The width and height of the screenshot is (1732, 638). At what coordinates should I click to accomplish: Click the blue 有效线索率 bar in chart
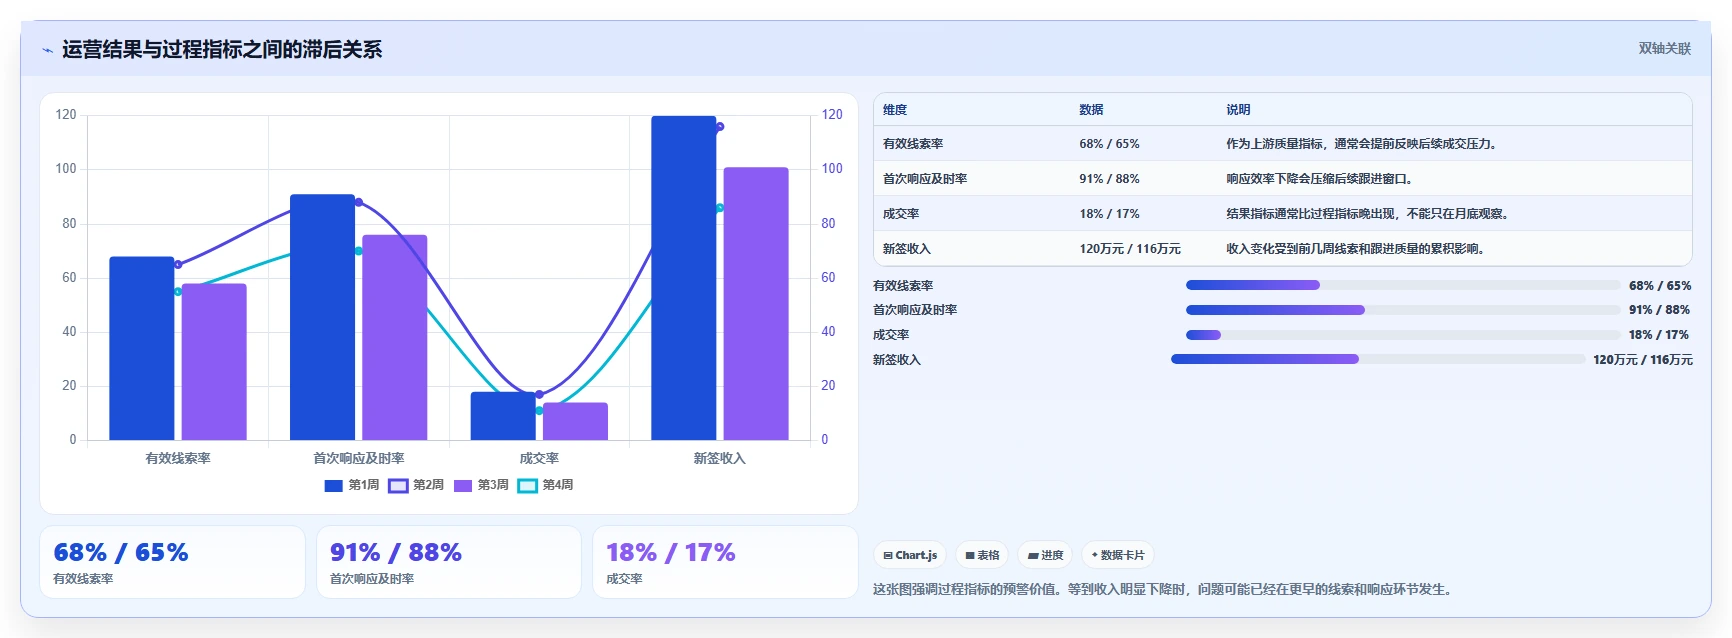(142, 348)
